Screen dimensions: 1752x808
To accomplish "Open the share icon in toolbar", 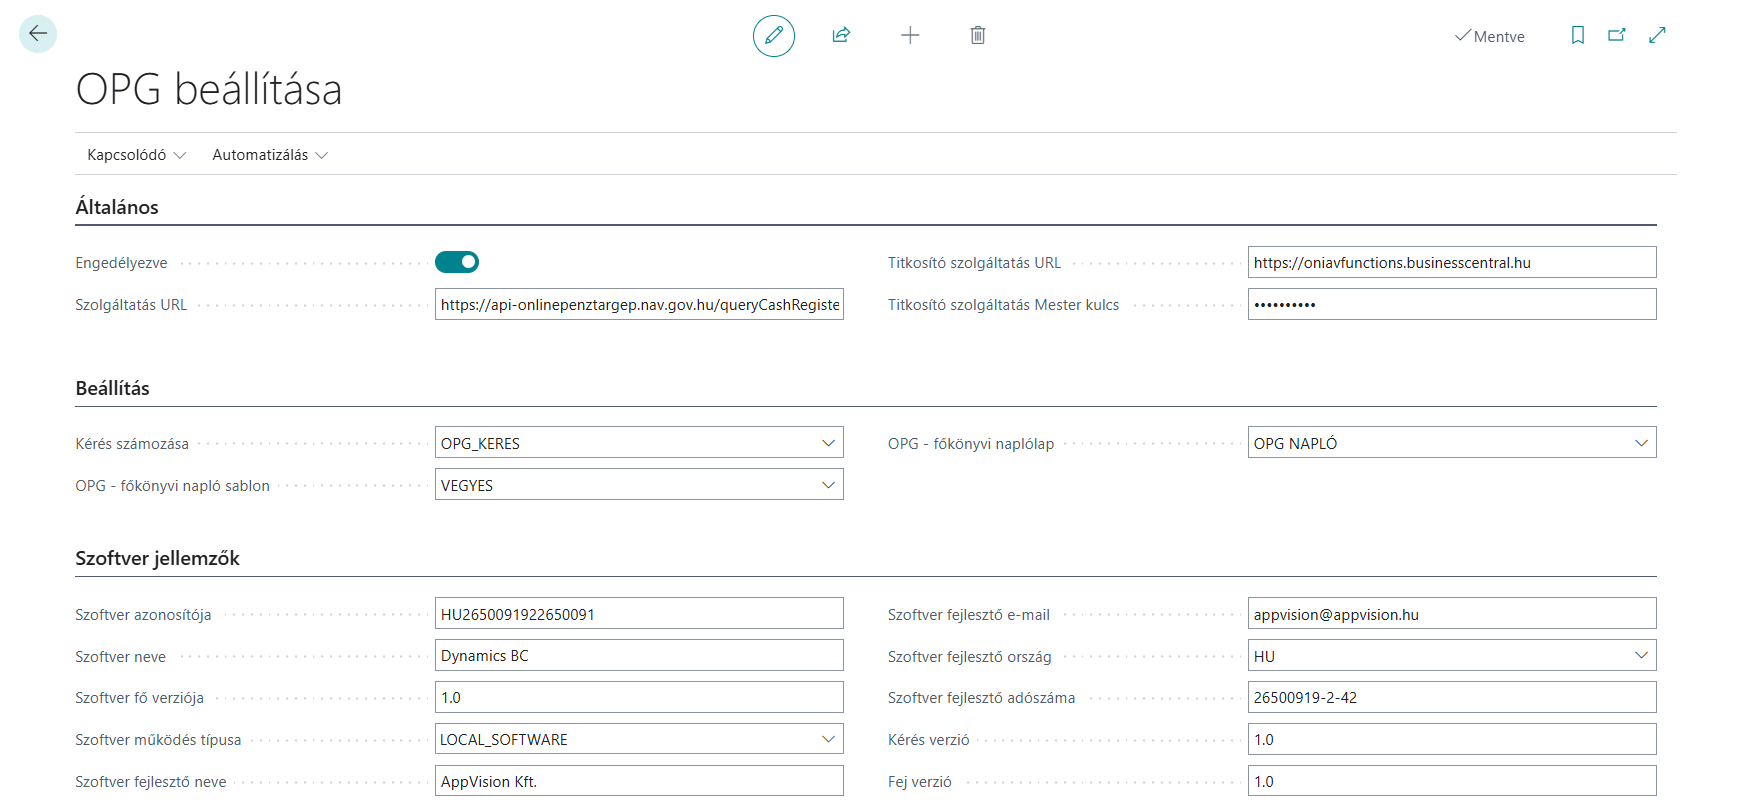I will click(x=841, y=36).
